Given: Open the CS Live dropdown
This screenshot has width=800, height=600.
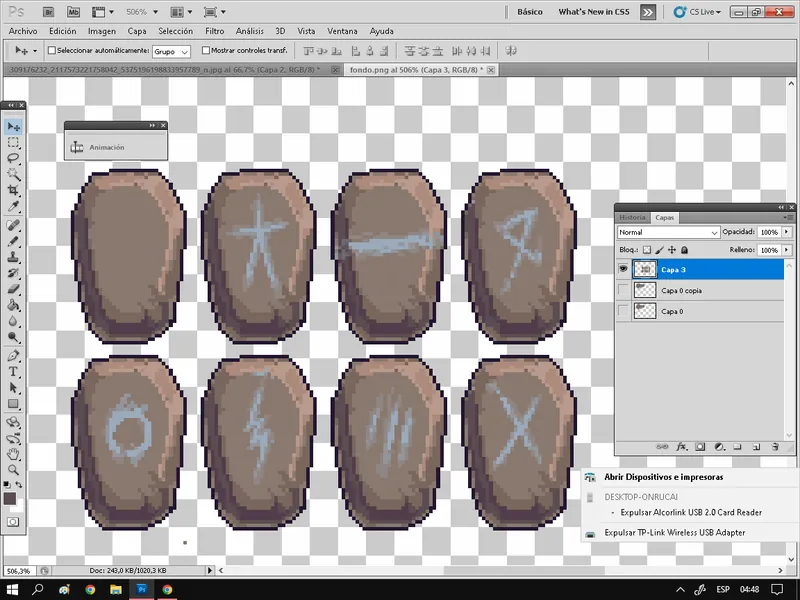Looking at the screenshot, I should pyautogui.click(x=697, y=12).
